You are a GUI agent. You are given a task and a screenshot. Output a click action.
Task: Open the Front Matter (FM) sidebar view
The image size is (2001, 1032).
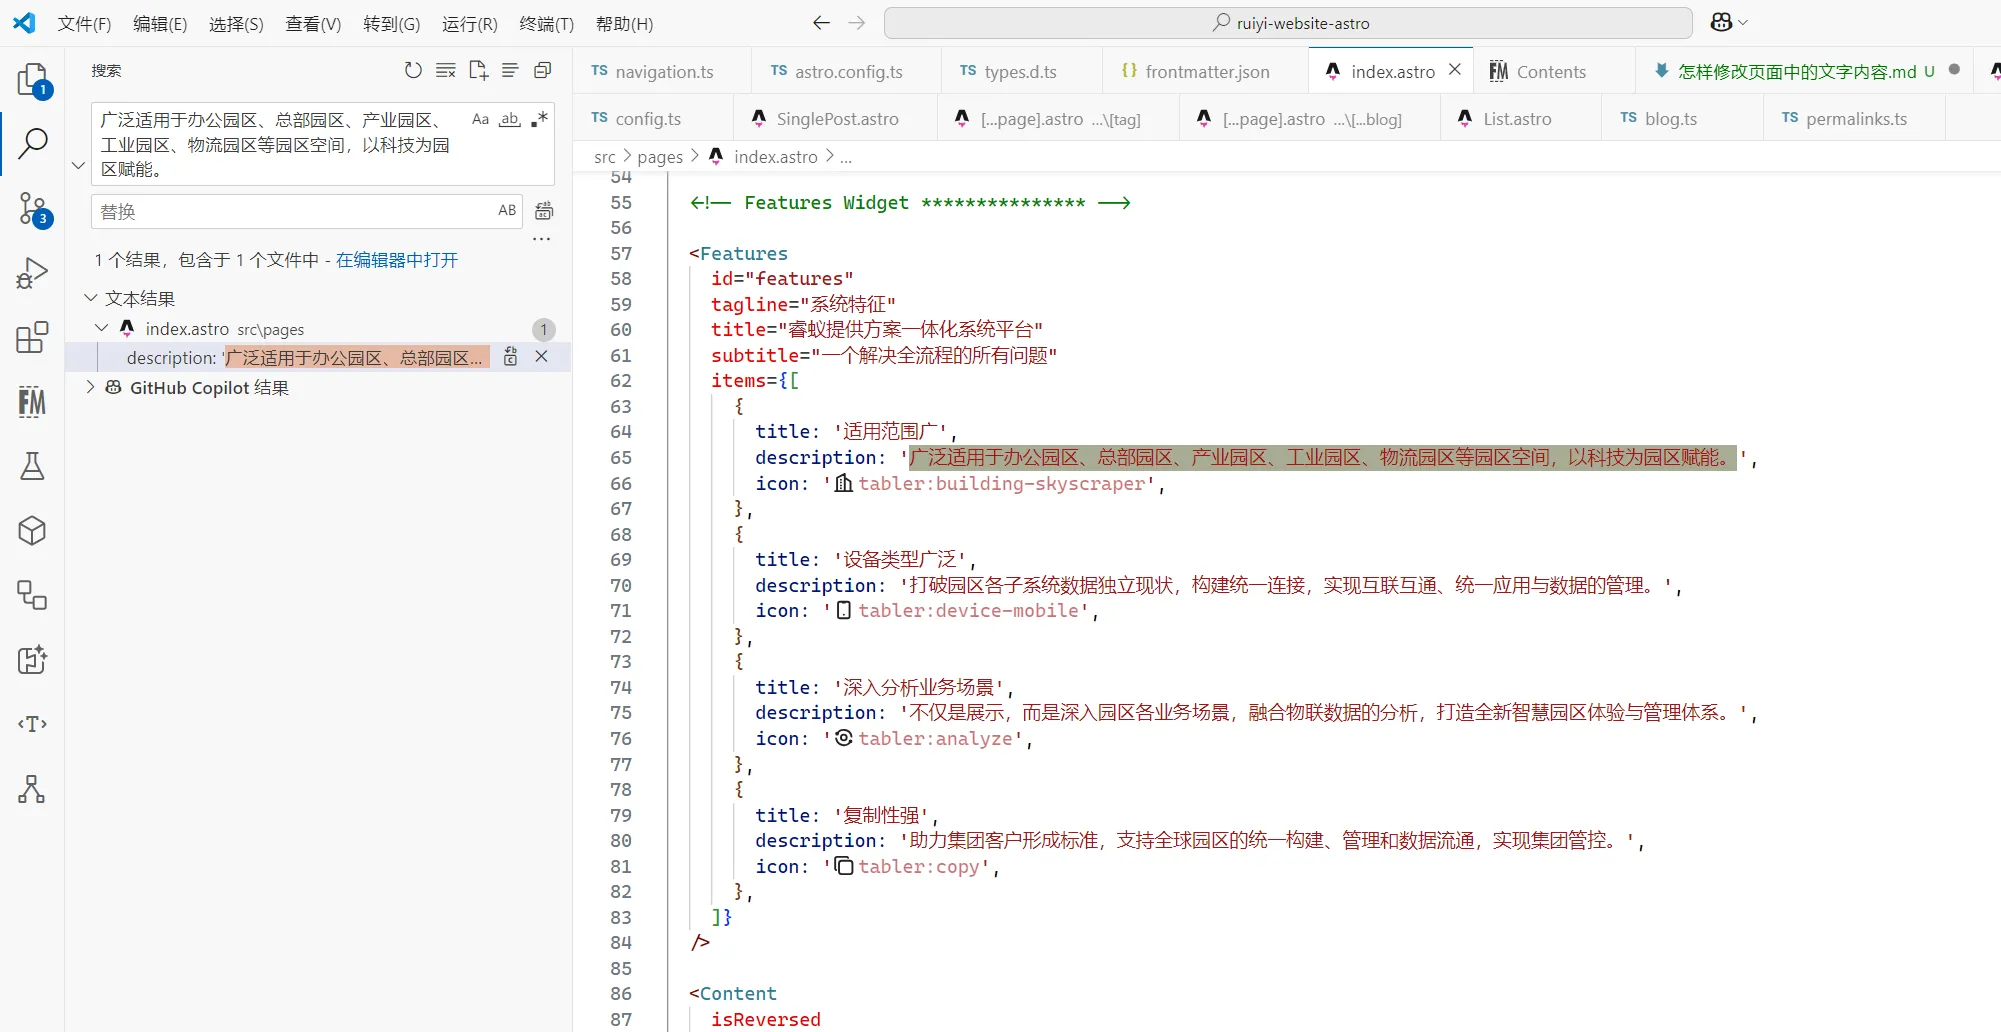[x=32, y=402]
